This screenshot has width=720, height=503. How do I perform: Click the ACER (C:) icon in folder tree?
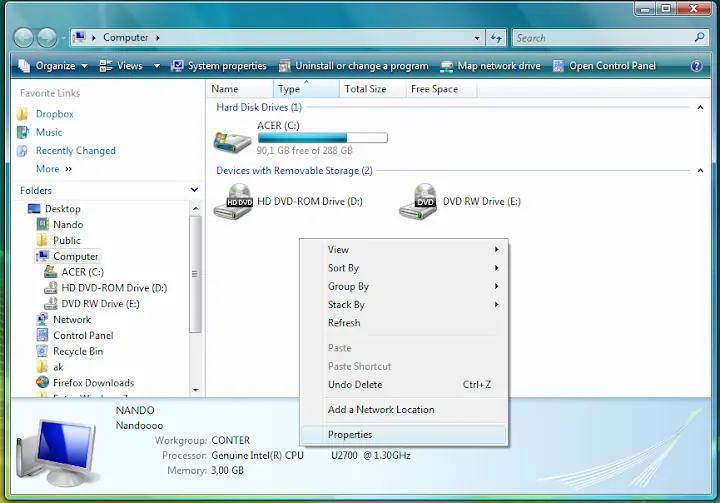coord(51,271)
